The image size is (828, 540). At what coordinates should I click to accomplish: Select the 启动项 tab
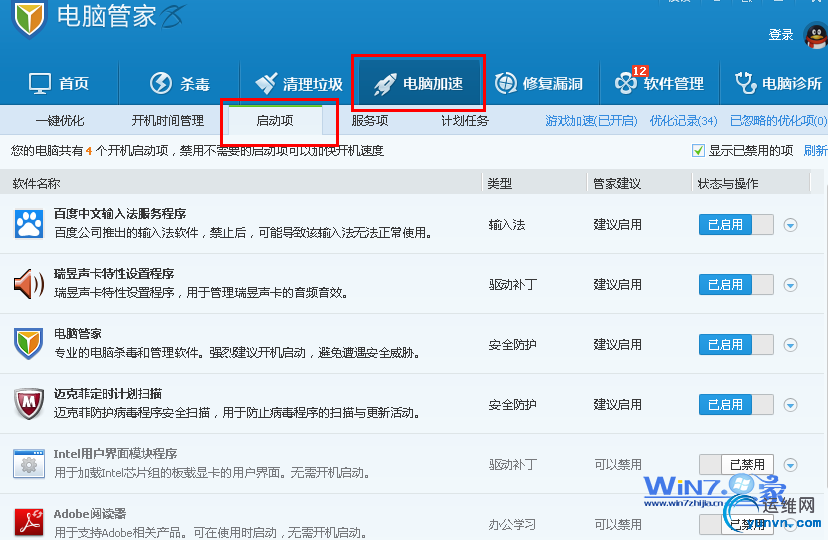pos(275,121)
